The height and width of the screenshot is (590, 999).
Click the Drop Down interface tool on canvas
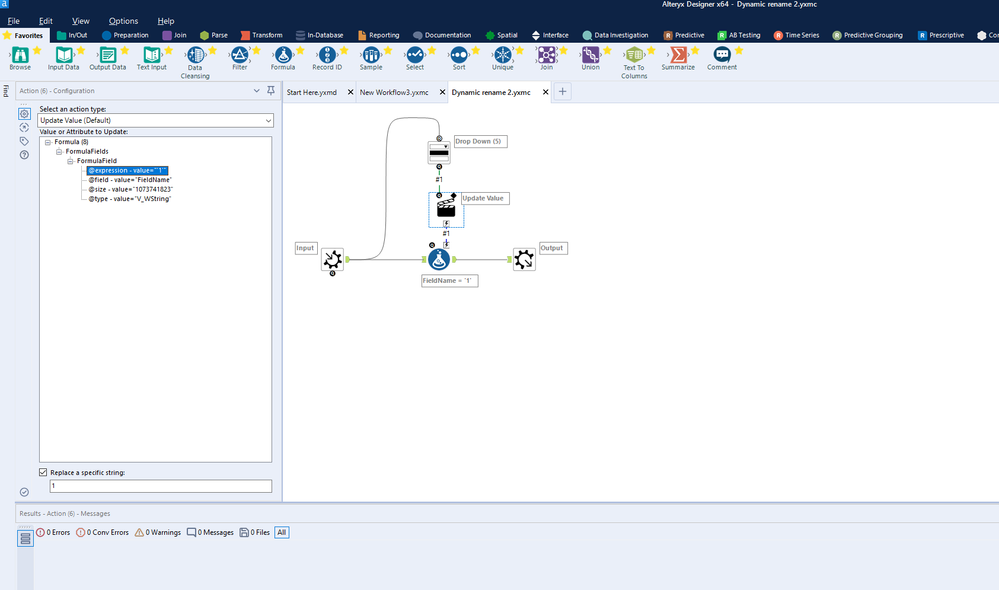[439, 153]
